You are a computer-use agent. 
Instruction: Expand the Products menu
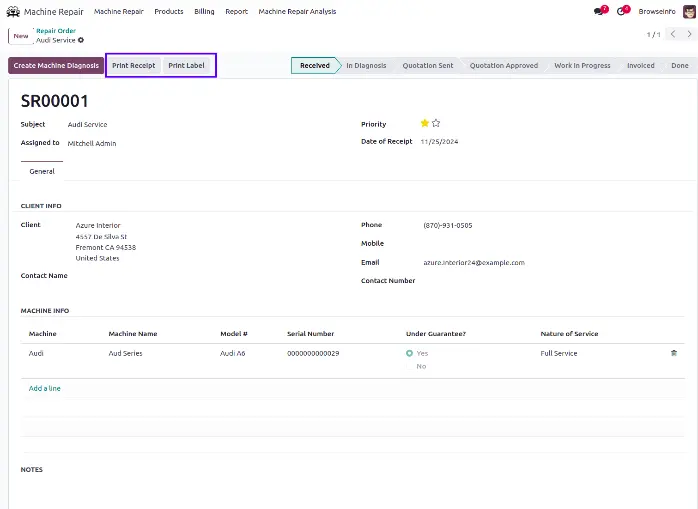168,11
